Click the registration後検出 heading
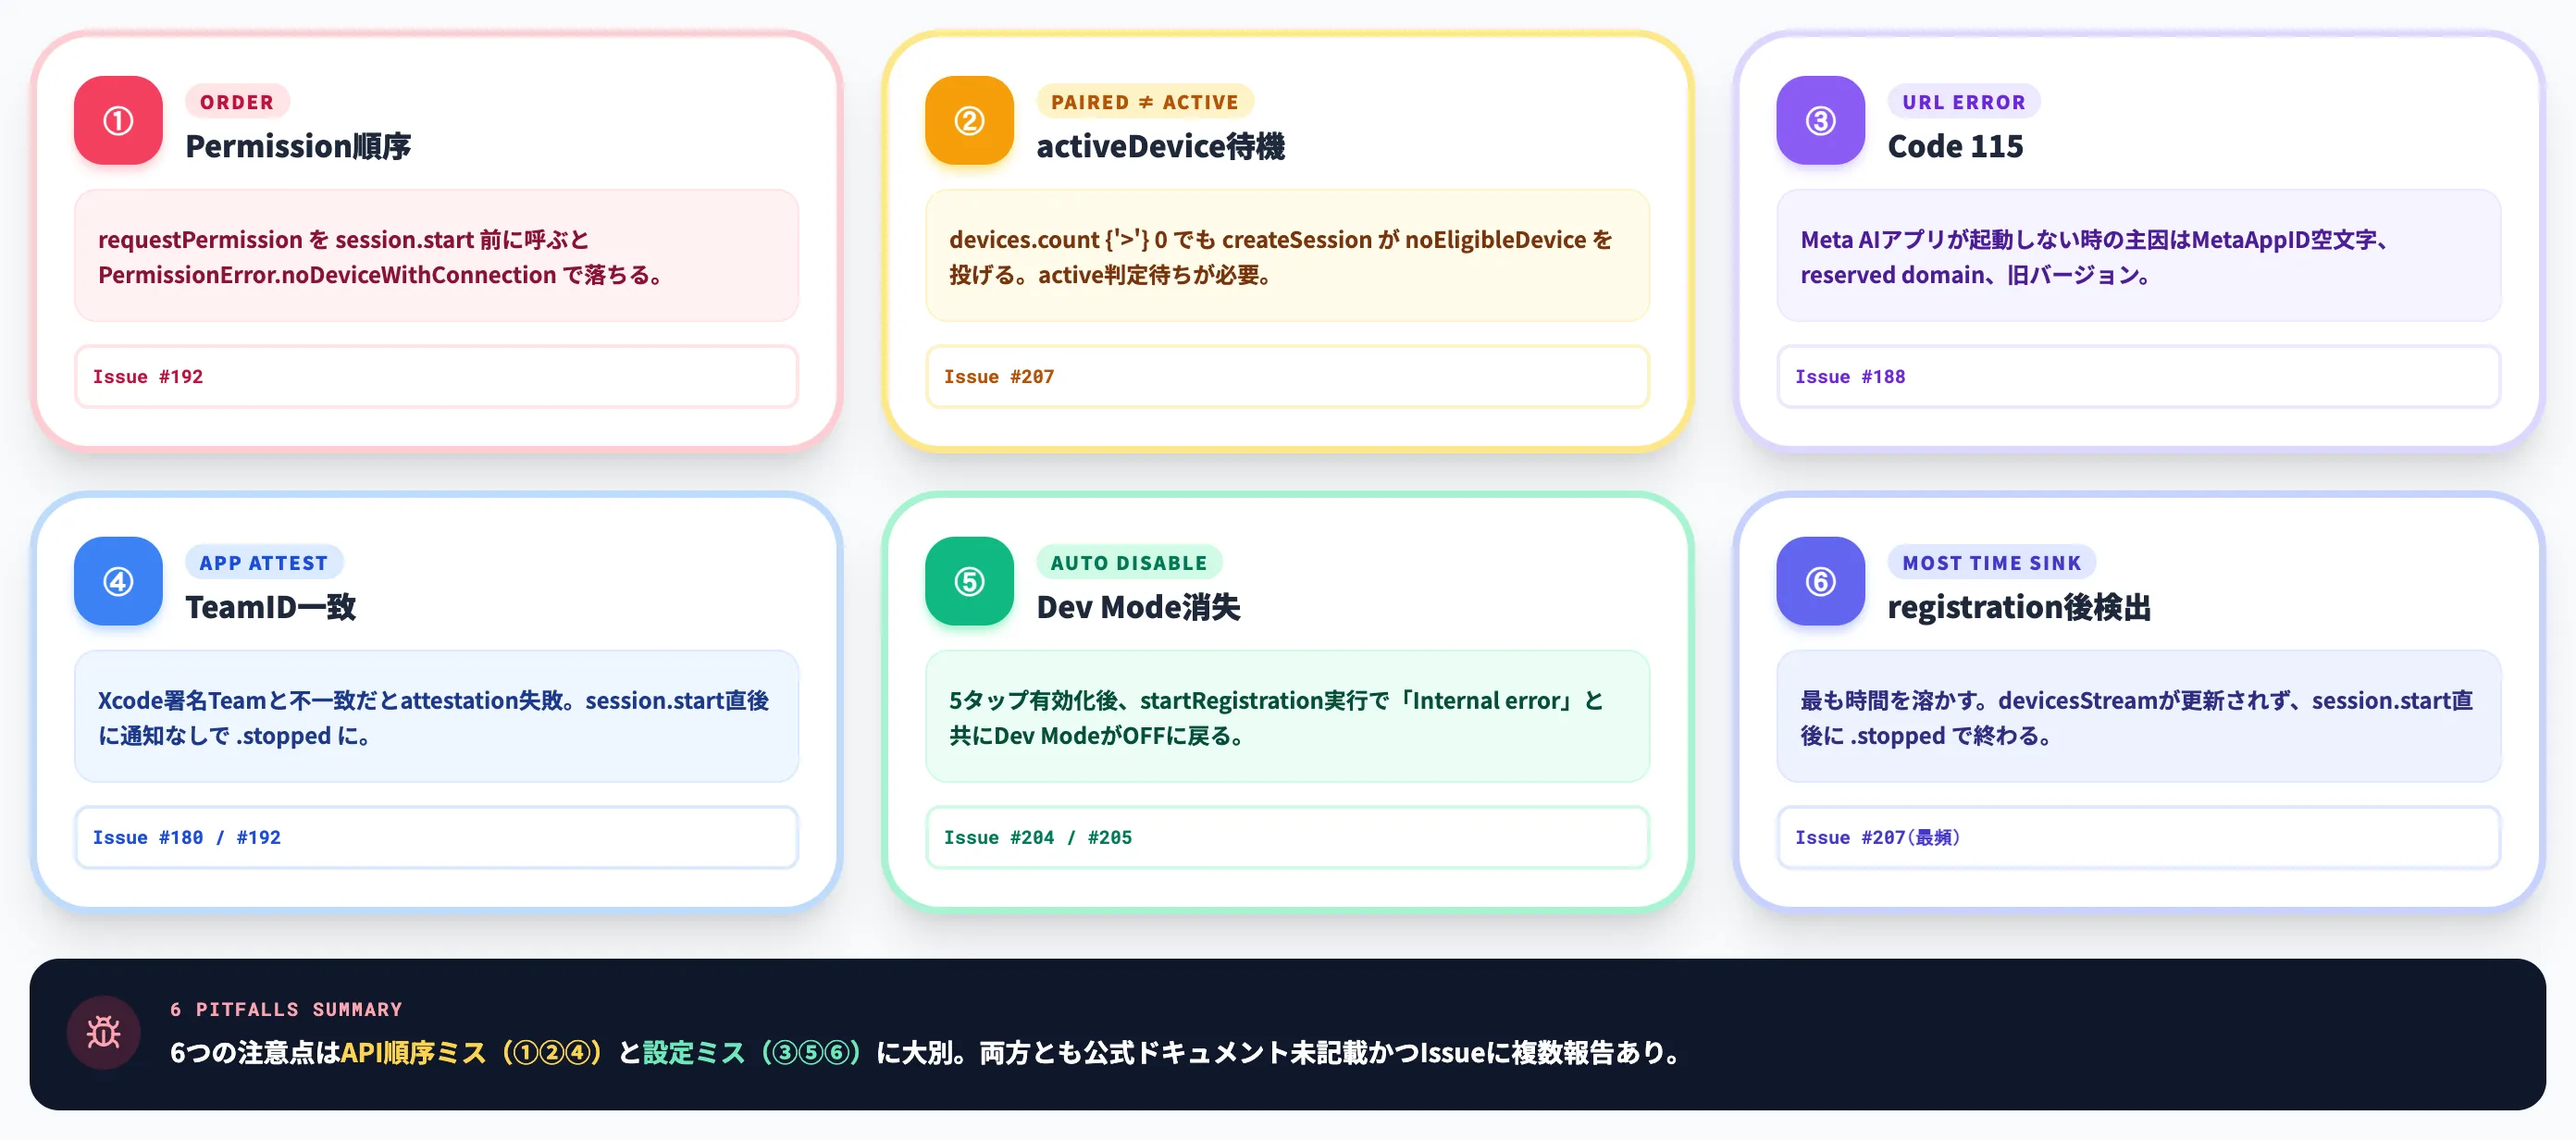2576x1140 pixels. (x=2019, y=608)
